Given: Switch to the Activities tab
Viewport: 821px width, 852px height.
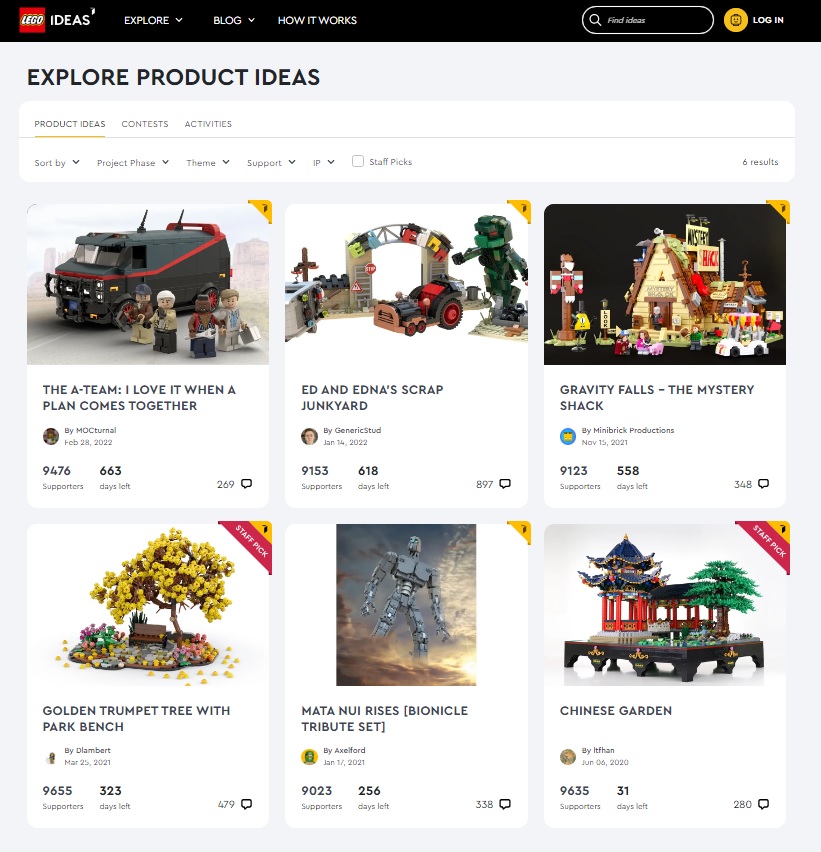Looking at the screenshot, I should [208, 124].
